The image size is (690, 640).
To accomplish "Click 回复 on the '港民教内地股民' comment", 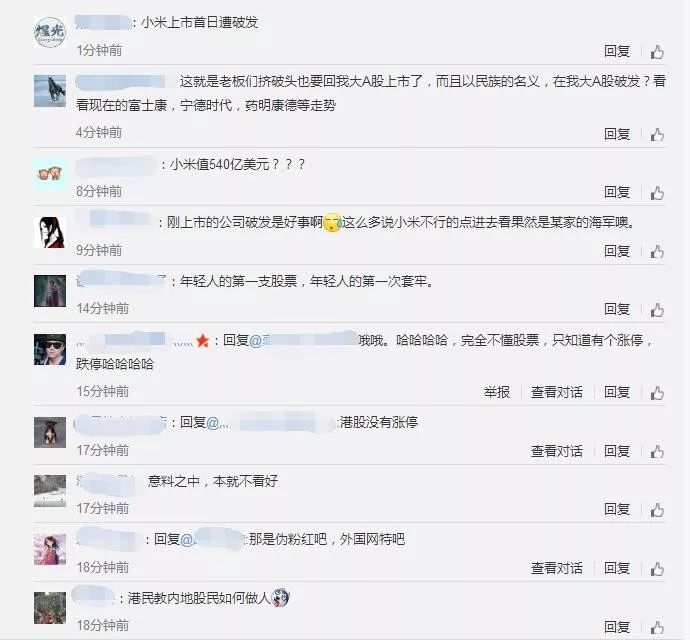I will tap(617, 627).
